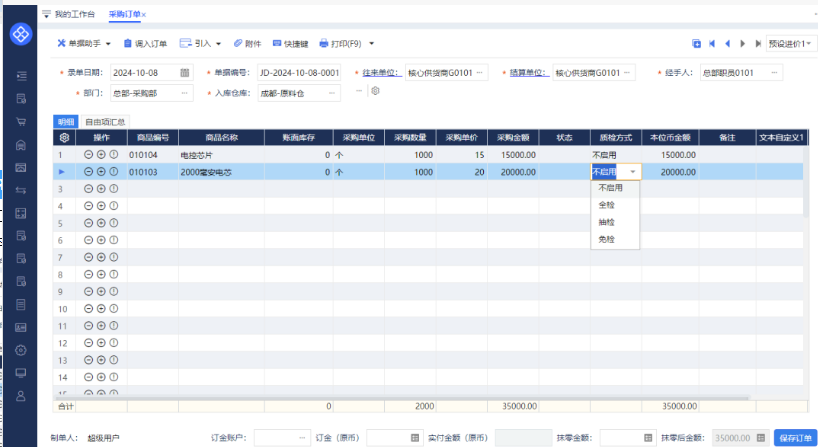Choose 抽检 in dropdown list
Image resolution: width=818 pixels, height=447 pixels.
(615, 222)
